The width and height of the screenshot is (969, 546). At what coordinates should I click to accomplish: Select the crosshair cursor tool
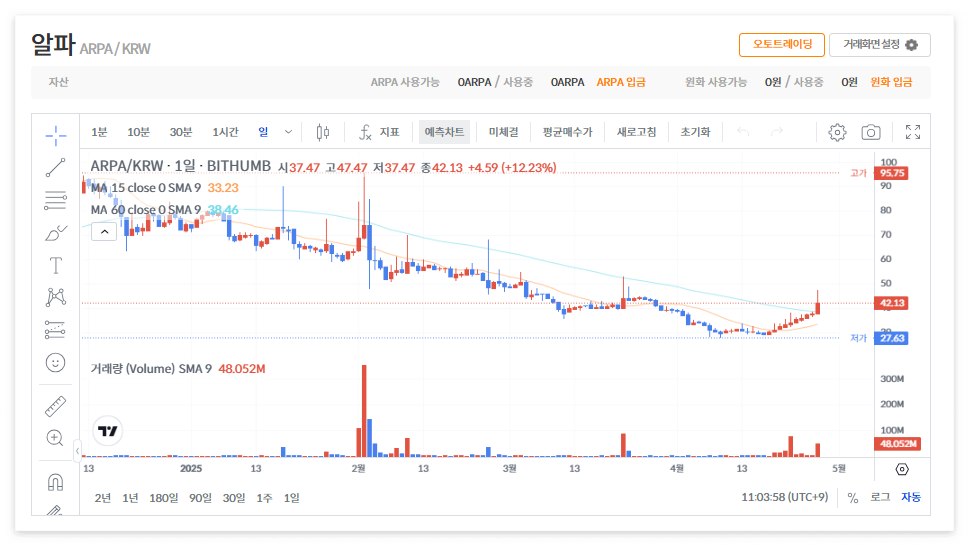pos(56,135)
